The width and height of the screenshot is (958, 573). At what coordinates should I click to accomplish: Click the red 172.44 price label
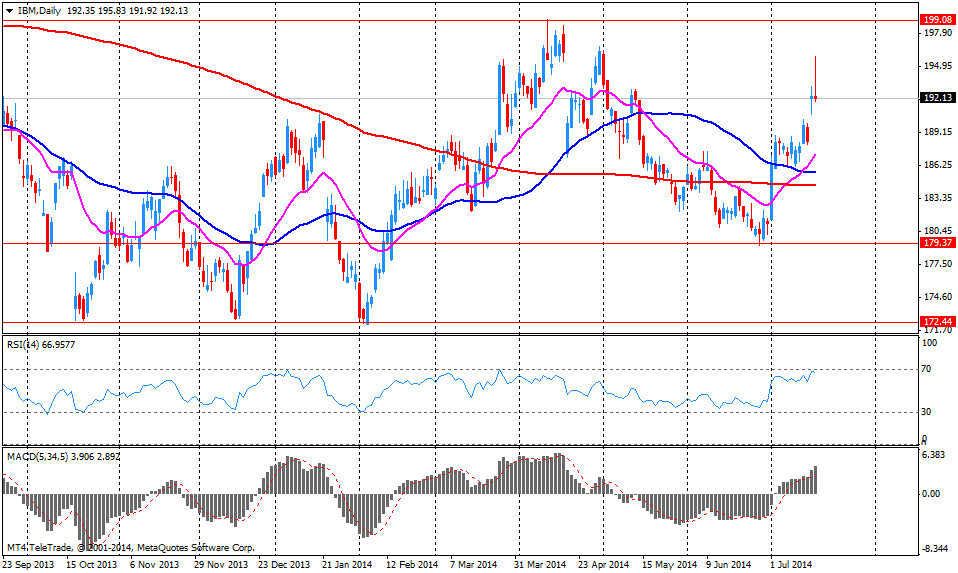click(937, 322)
